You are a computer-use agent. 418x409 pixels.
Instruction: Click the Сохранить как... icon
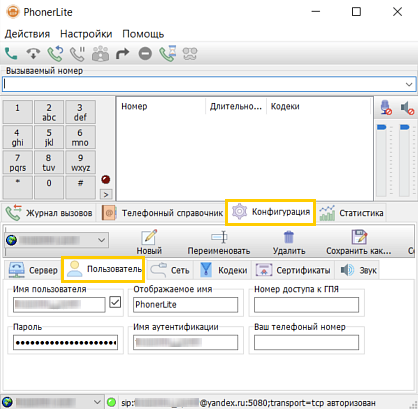tap(359, 242)
